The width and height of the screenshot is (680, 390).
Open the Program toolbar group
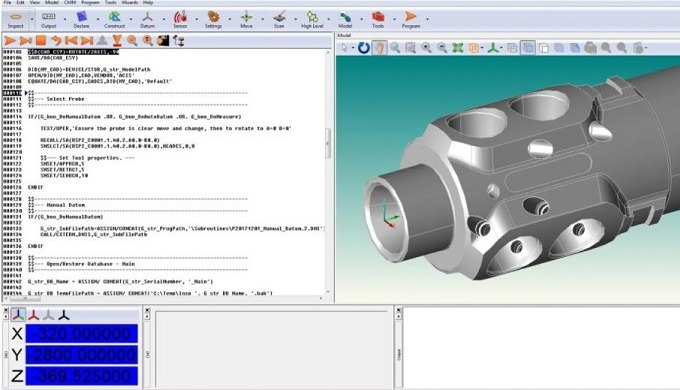(411, 20)
